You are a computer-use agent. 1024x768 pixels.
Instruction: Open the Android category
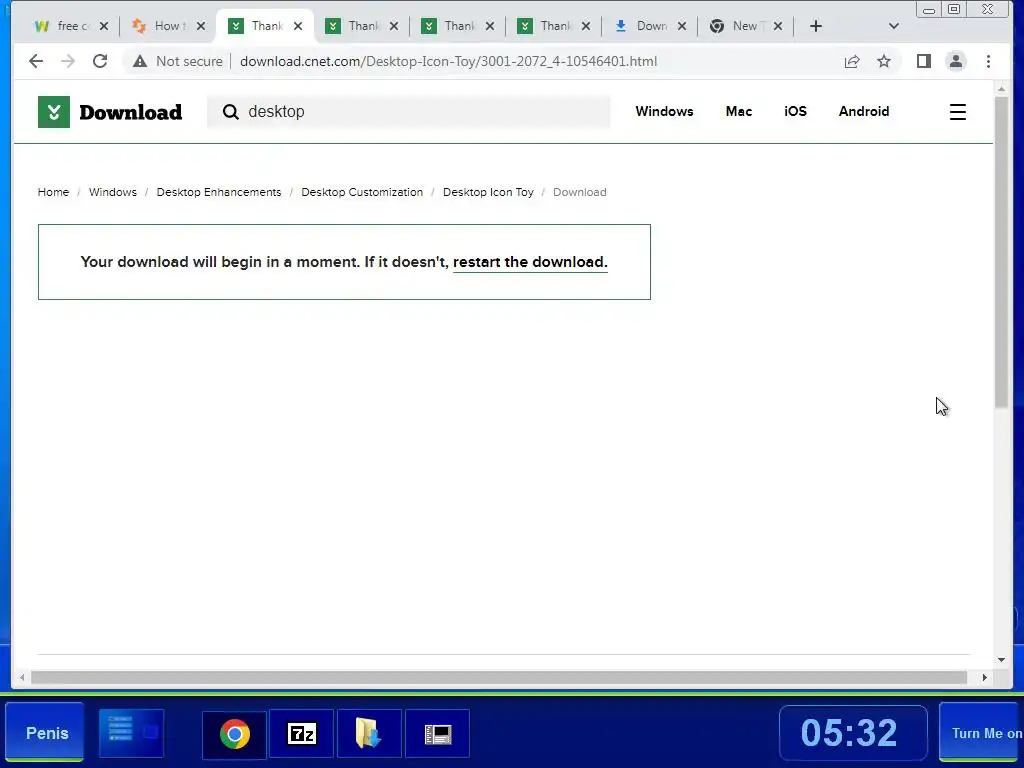click(x=864, y=111)
